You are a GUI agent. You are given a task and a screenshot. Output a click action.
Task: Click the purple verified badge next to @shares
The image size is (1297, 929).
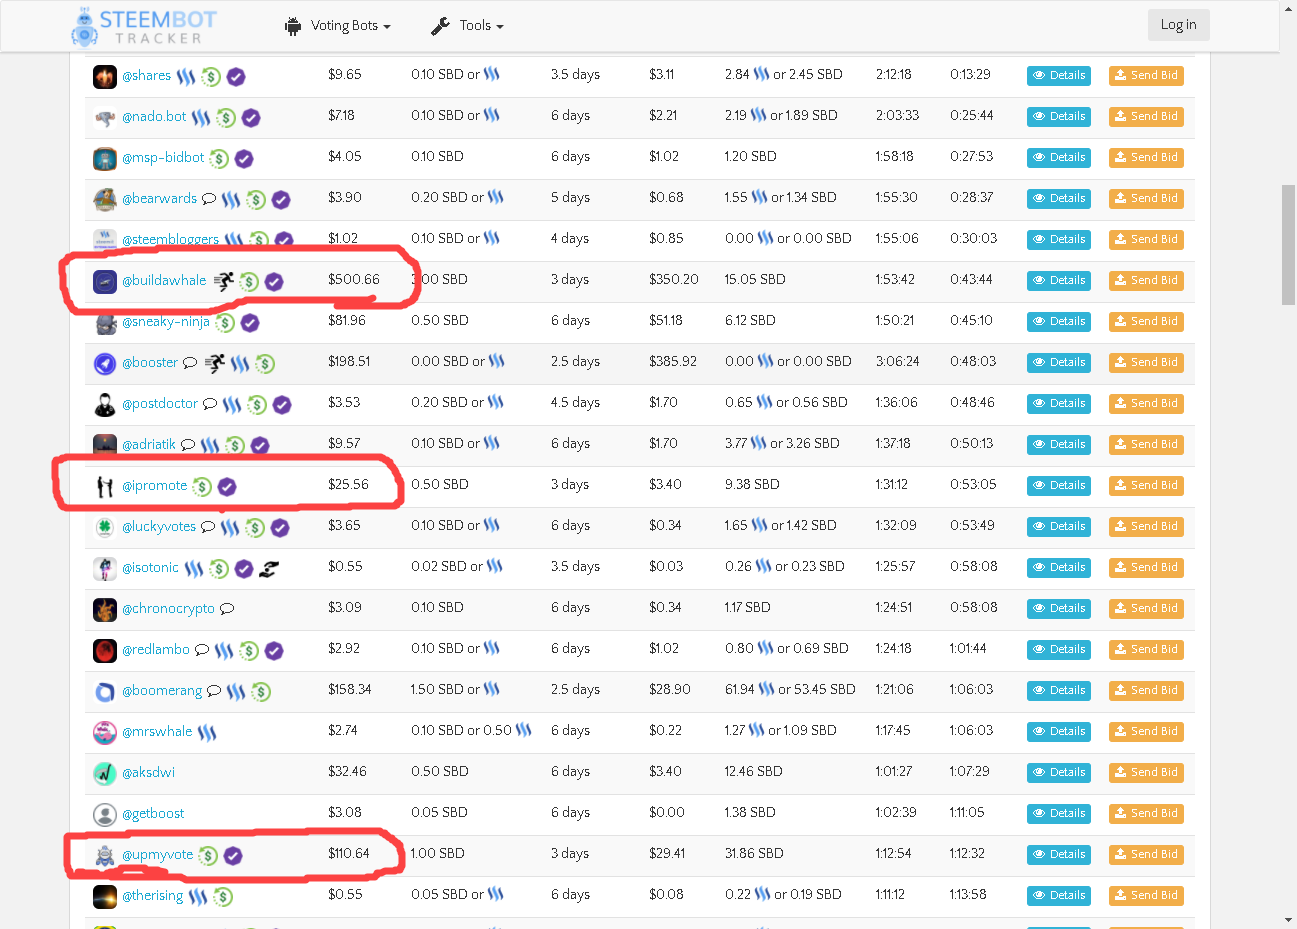236,77
